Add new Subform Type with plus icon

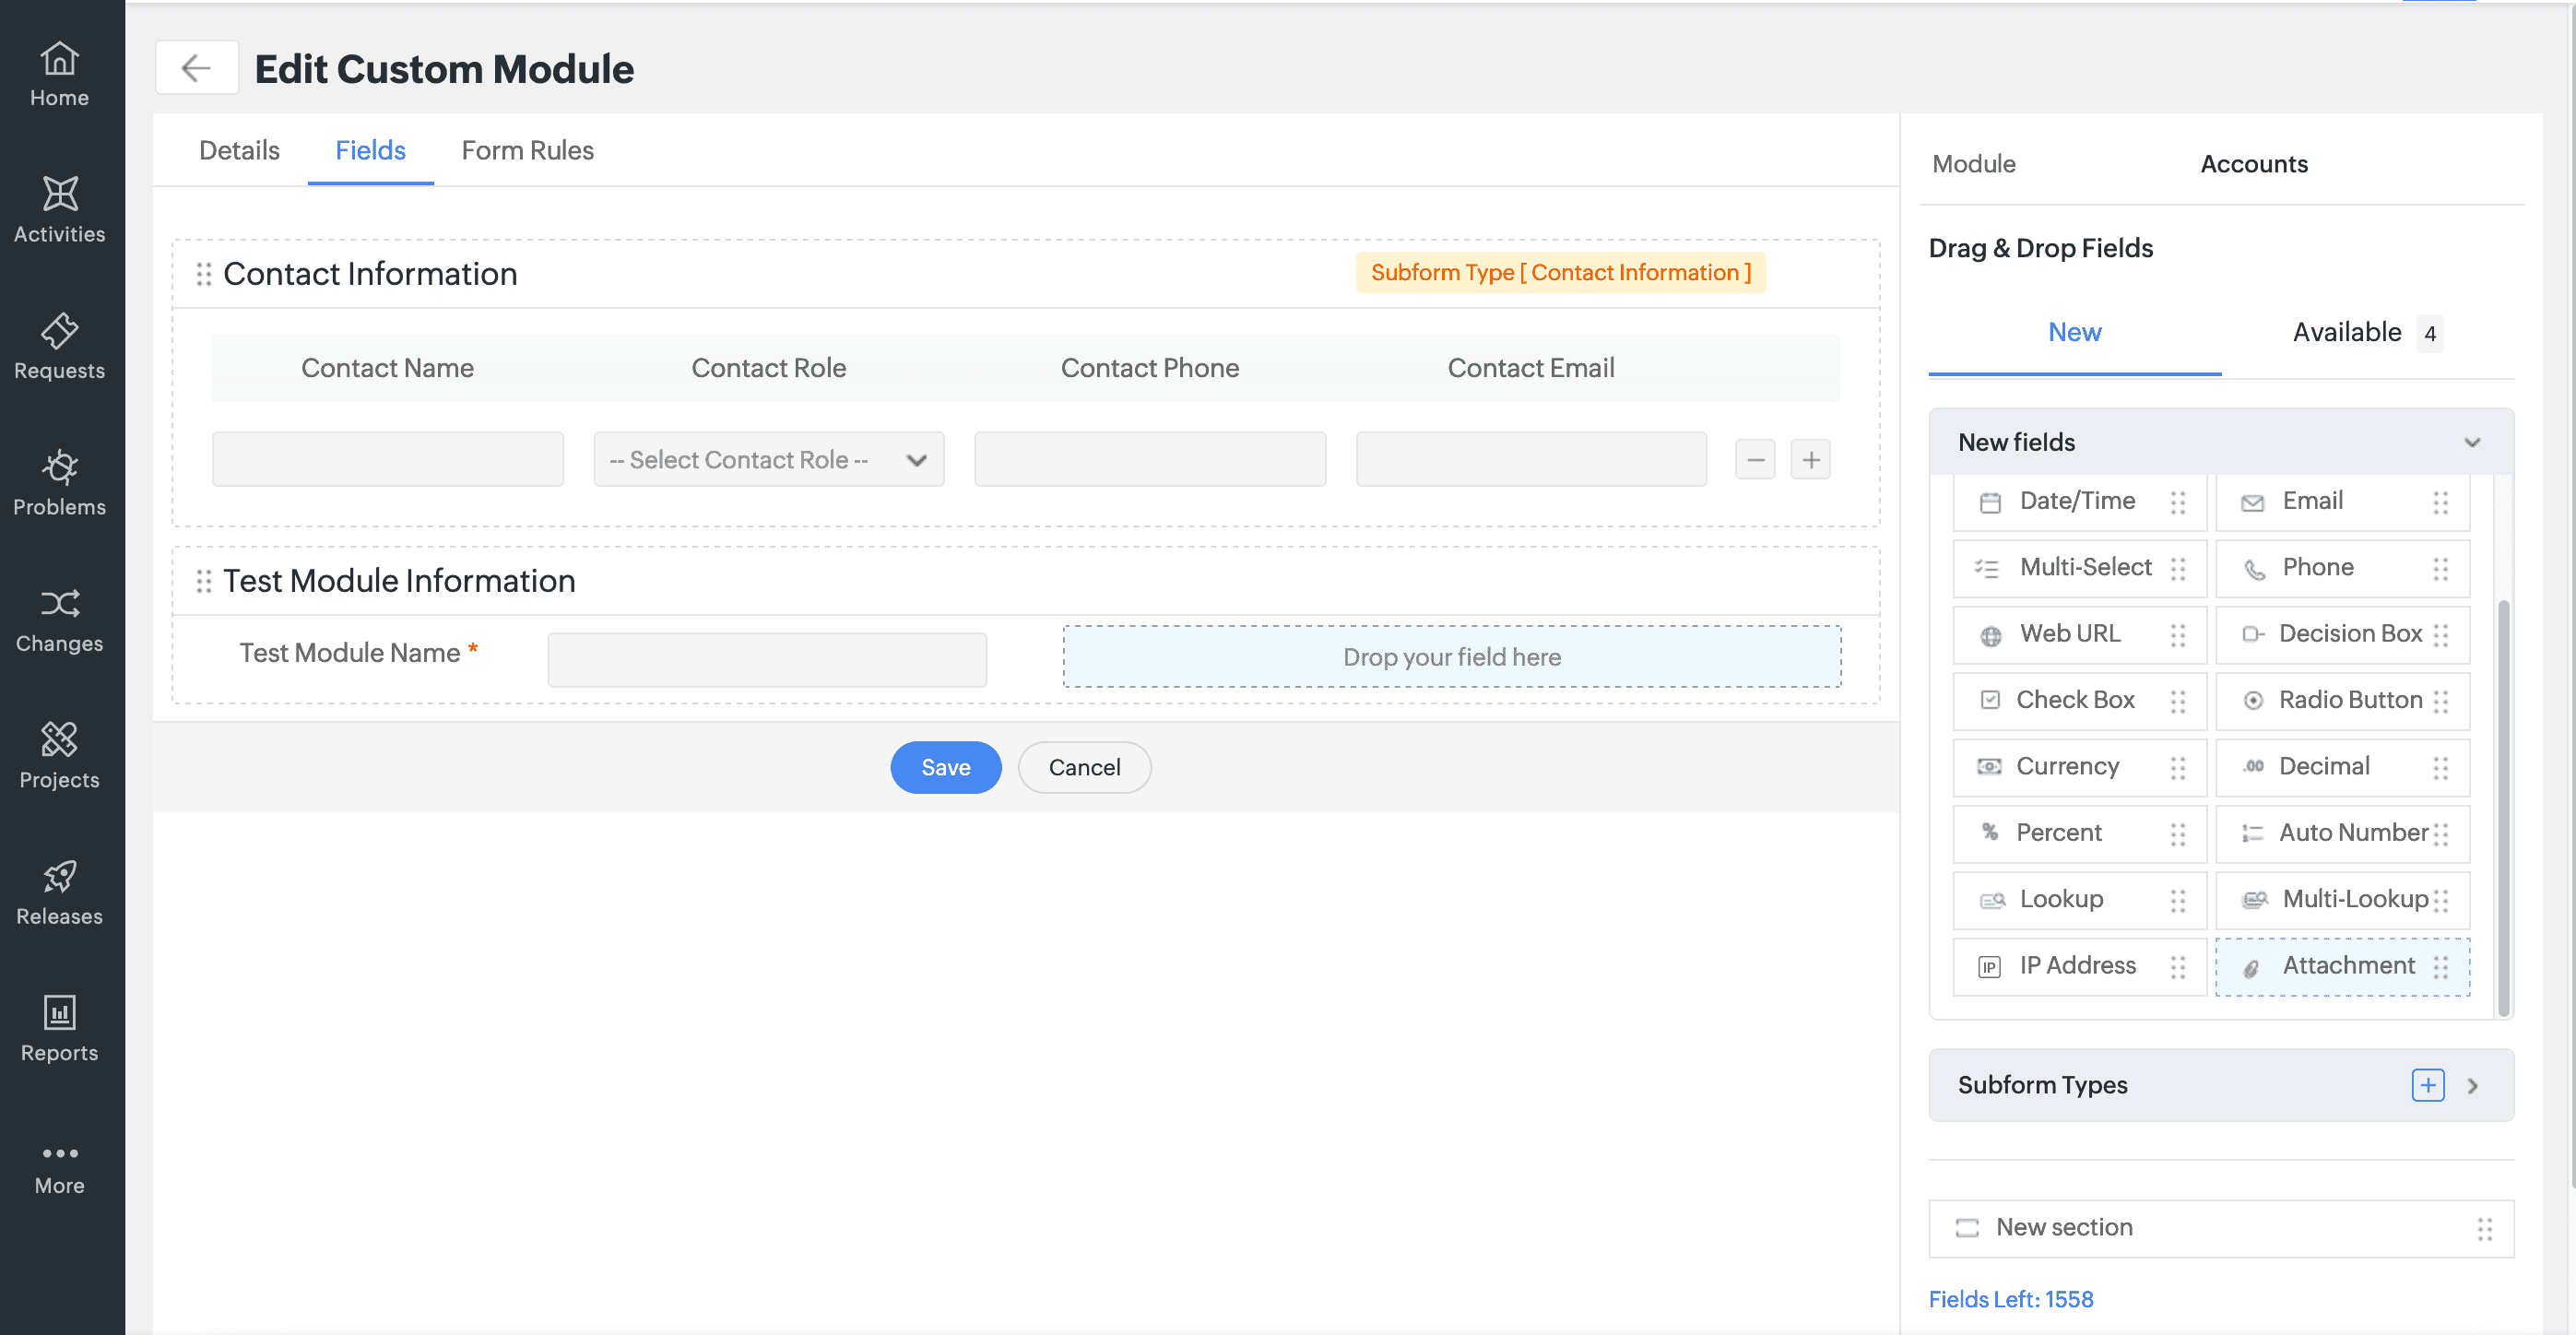coord(2427,1084)
